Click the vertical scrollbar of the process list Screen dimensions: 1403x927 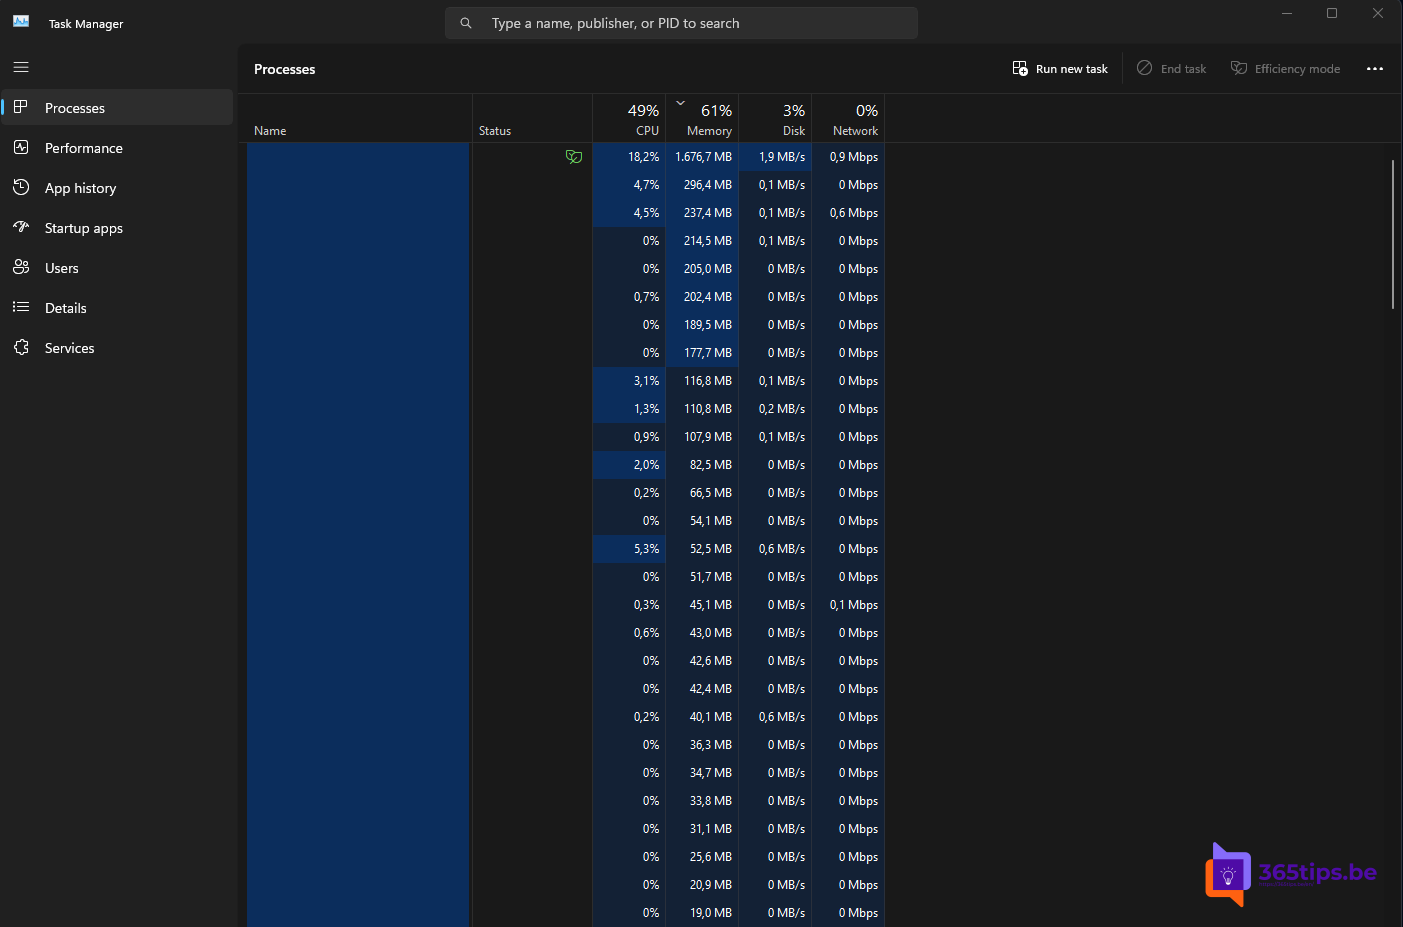tap(1393, 234)
